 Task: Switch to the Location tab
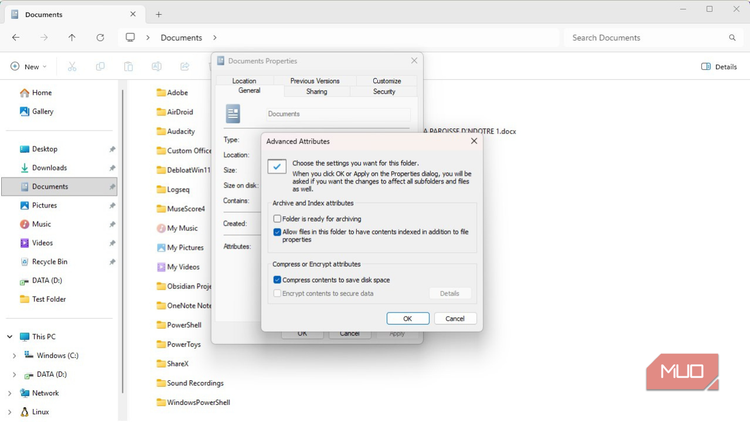point(244,81)
